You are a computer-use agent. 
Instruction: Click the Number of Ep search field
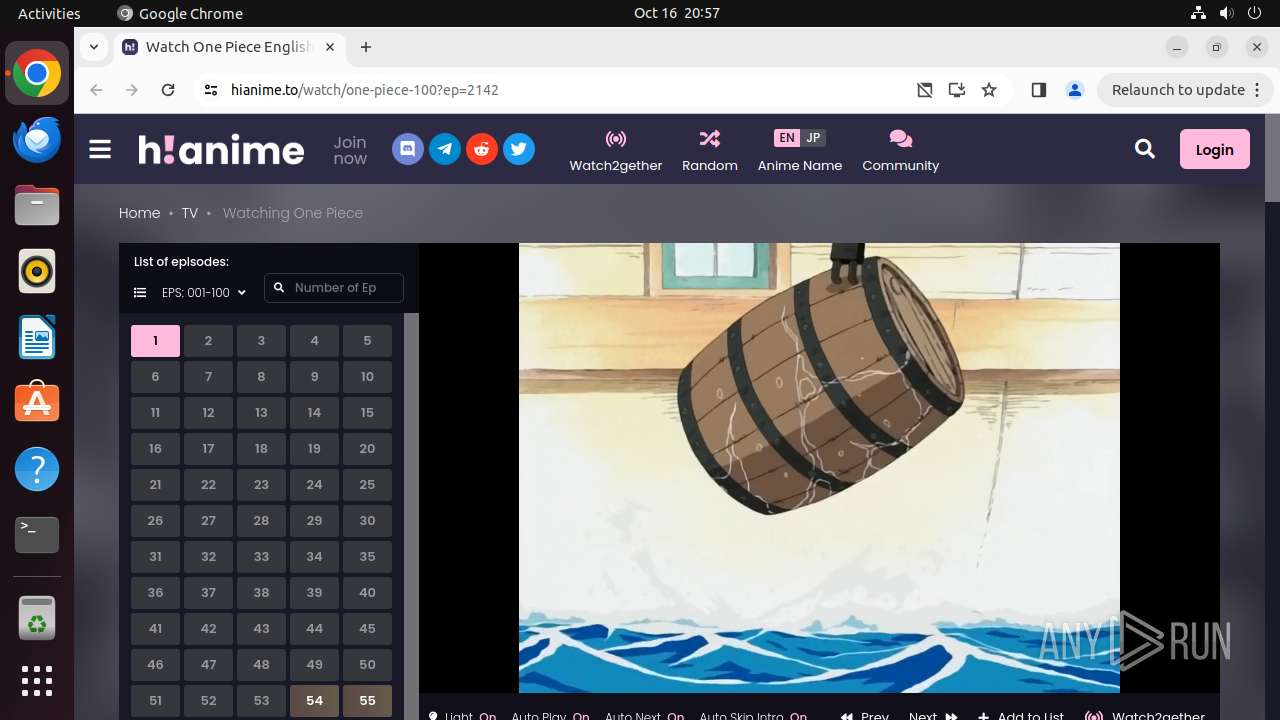tap(334, 288)
